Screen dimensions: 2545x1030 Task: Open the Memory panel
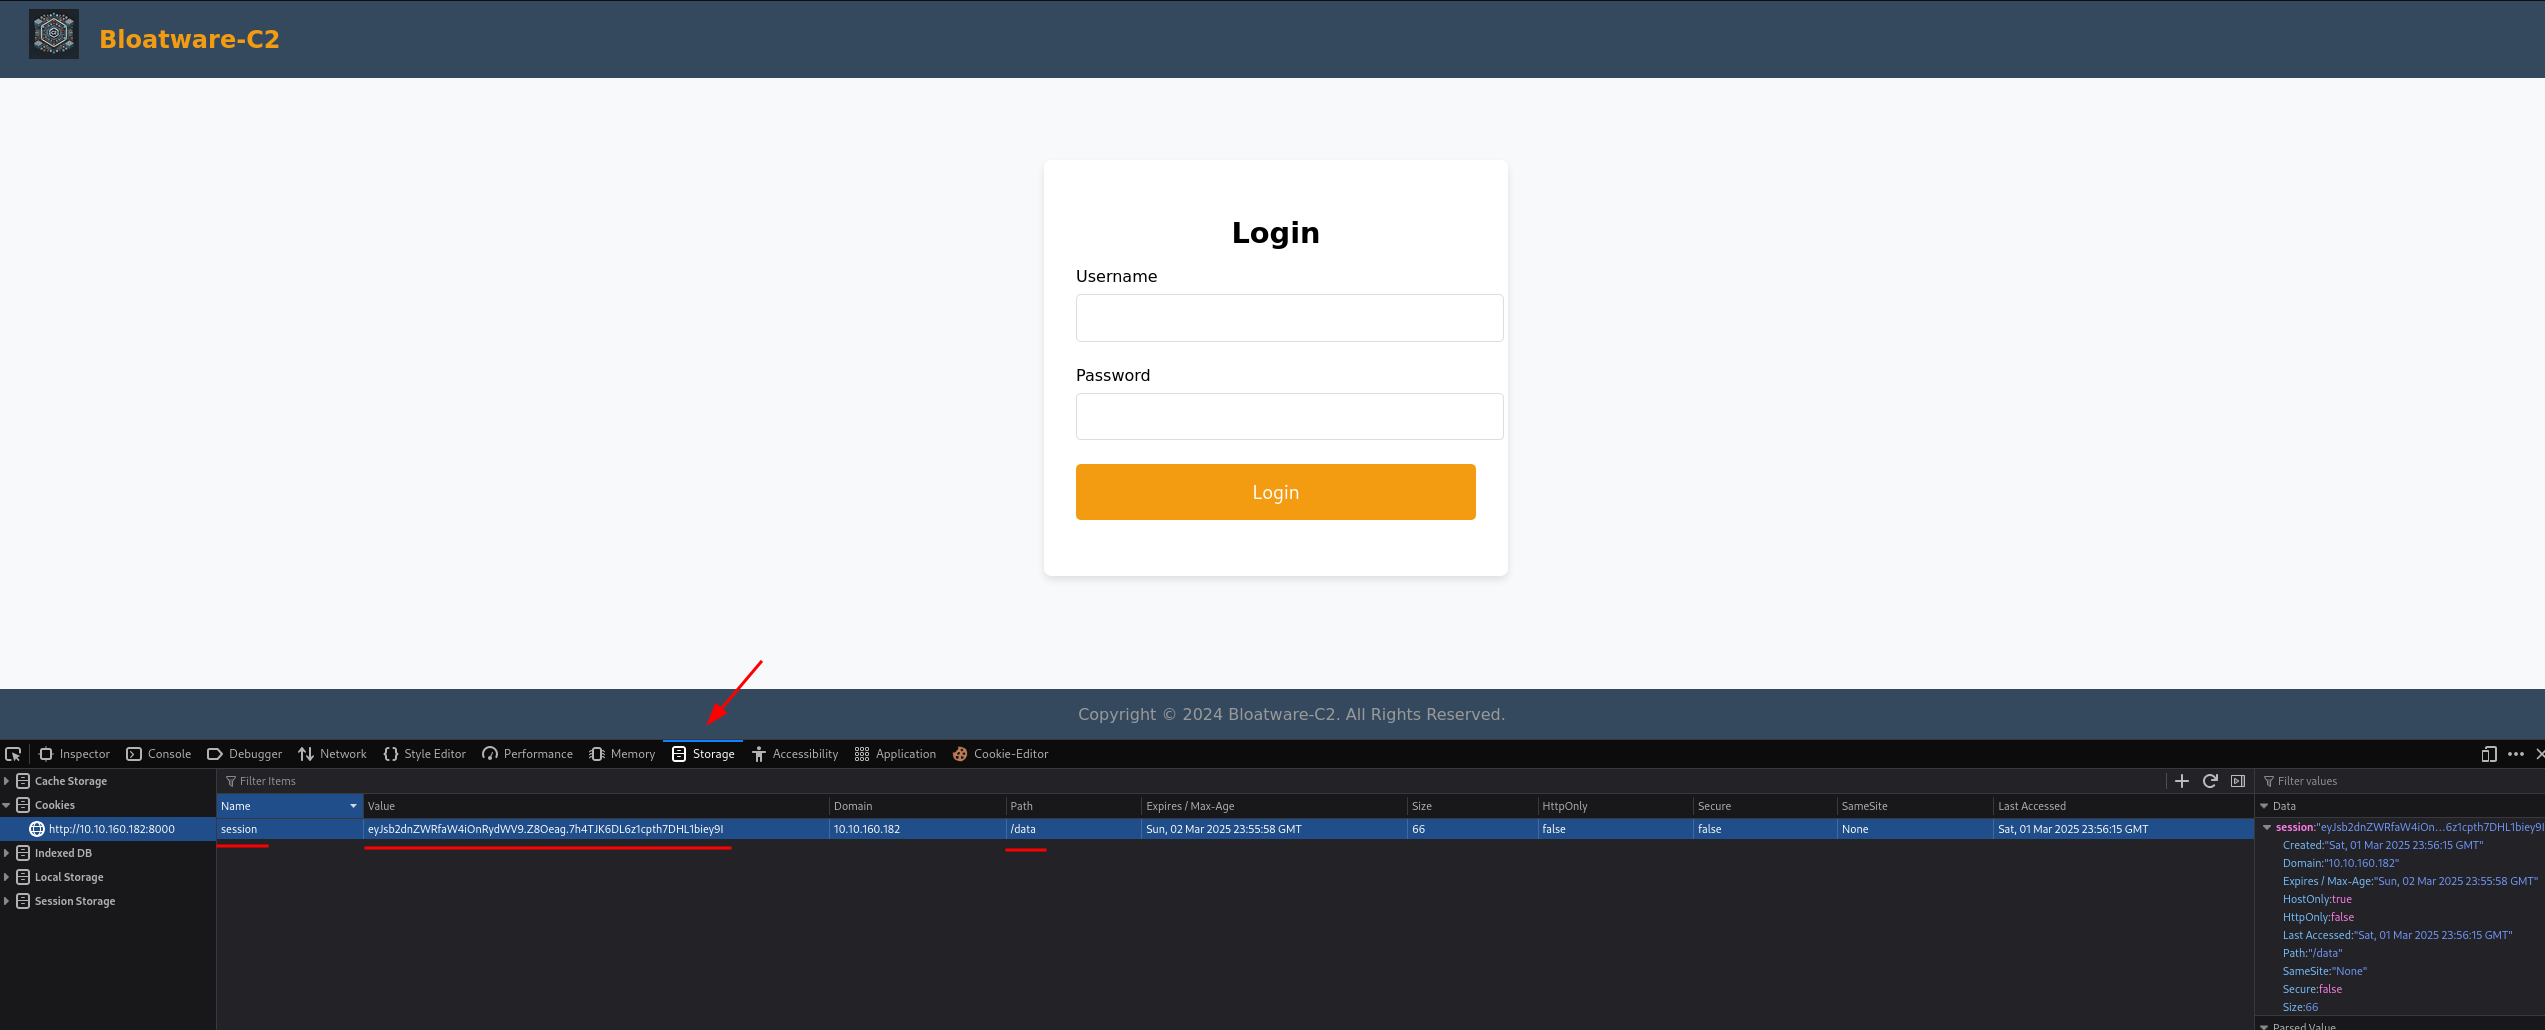point(621,754)
